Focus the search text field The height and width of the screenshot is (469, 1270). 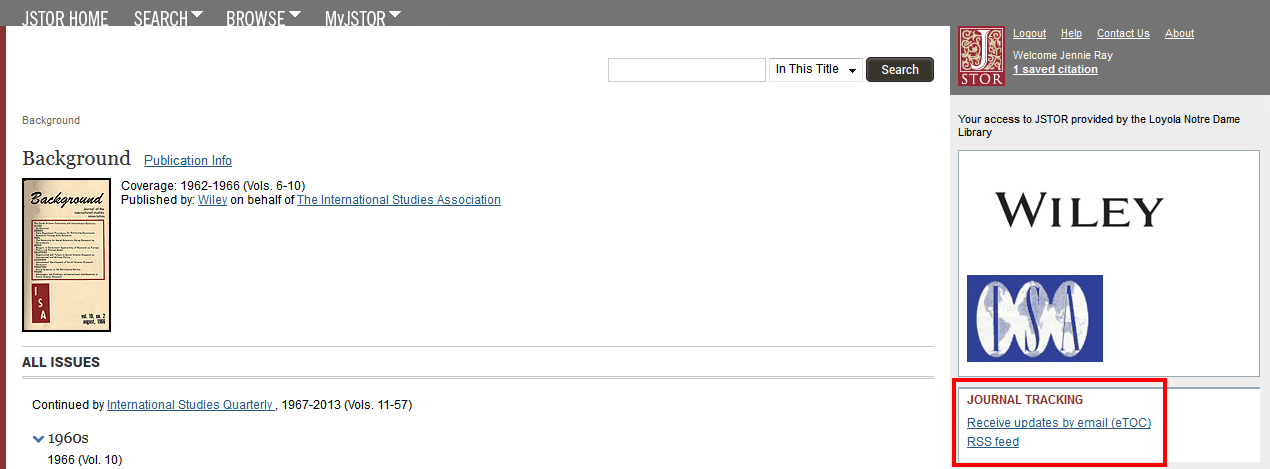(x=686, y=70)
